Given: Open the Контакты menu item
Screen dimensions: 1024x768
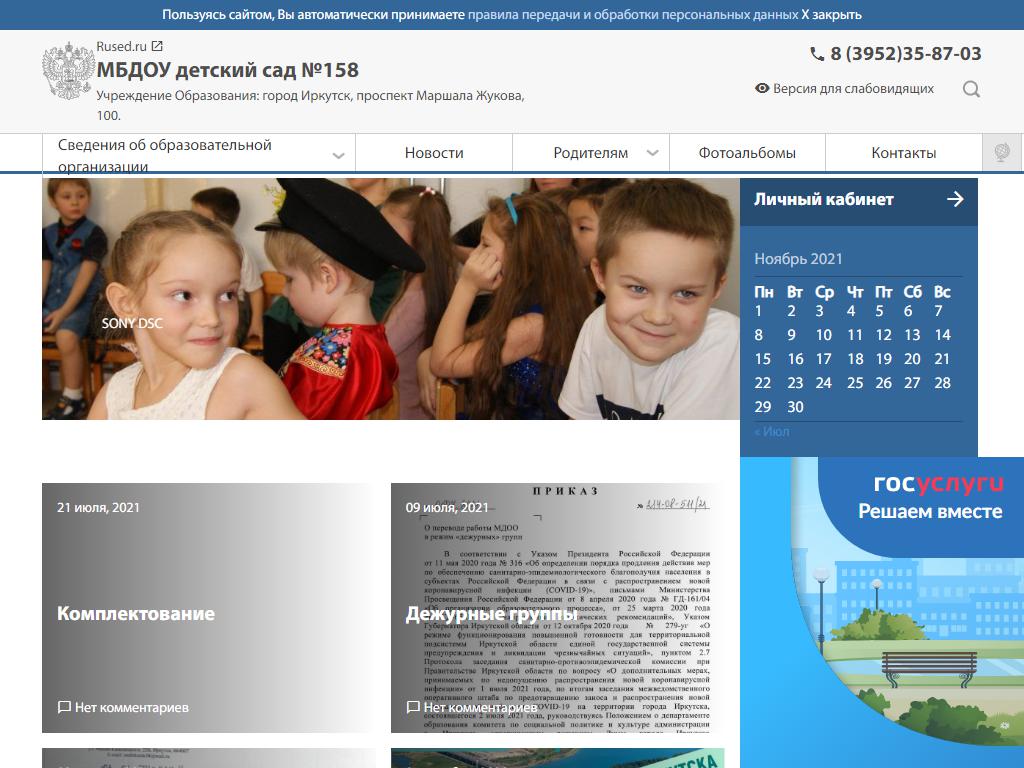Looking at the screenshot, I should [903, 153].
